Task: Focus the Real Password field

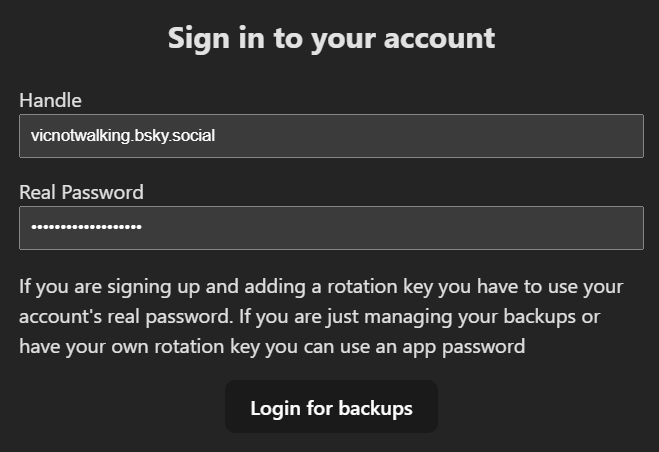Action: 330,228
